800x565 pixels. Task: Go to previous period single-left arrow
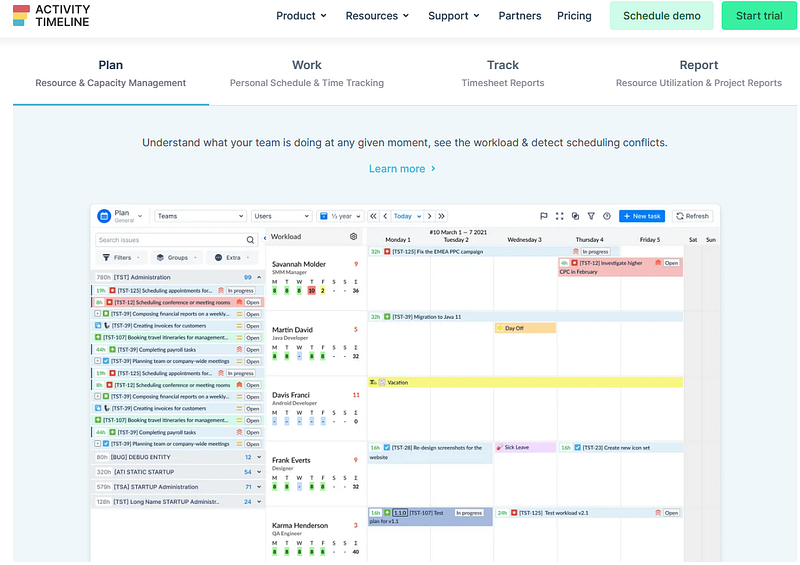point(385,216)
